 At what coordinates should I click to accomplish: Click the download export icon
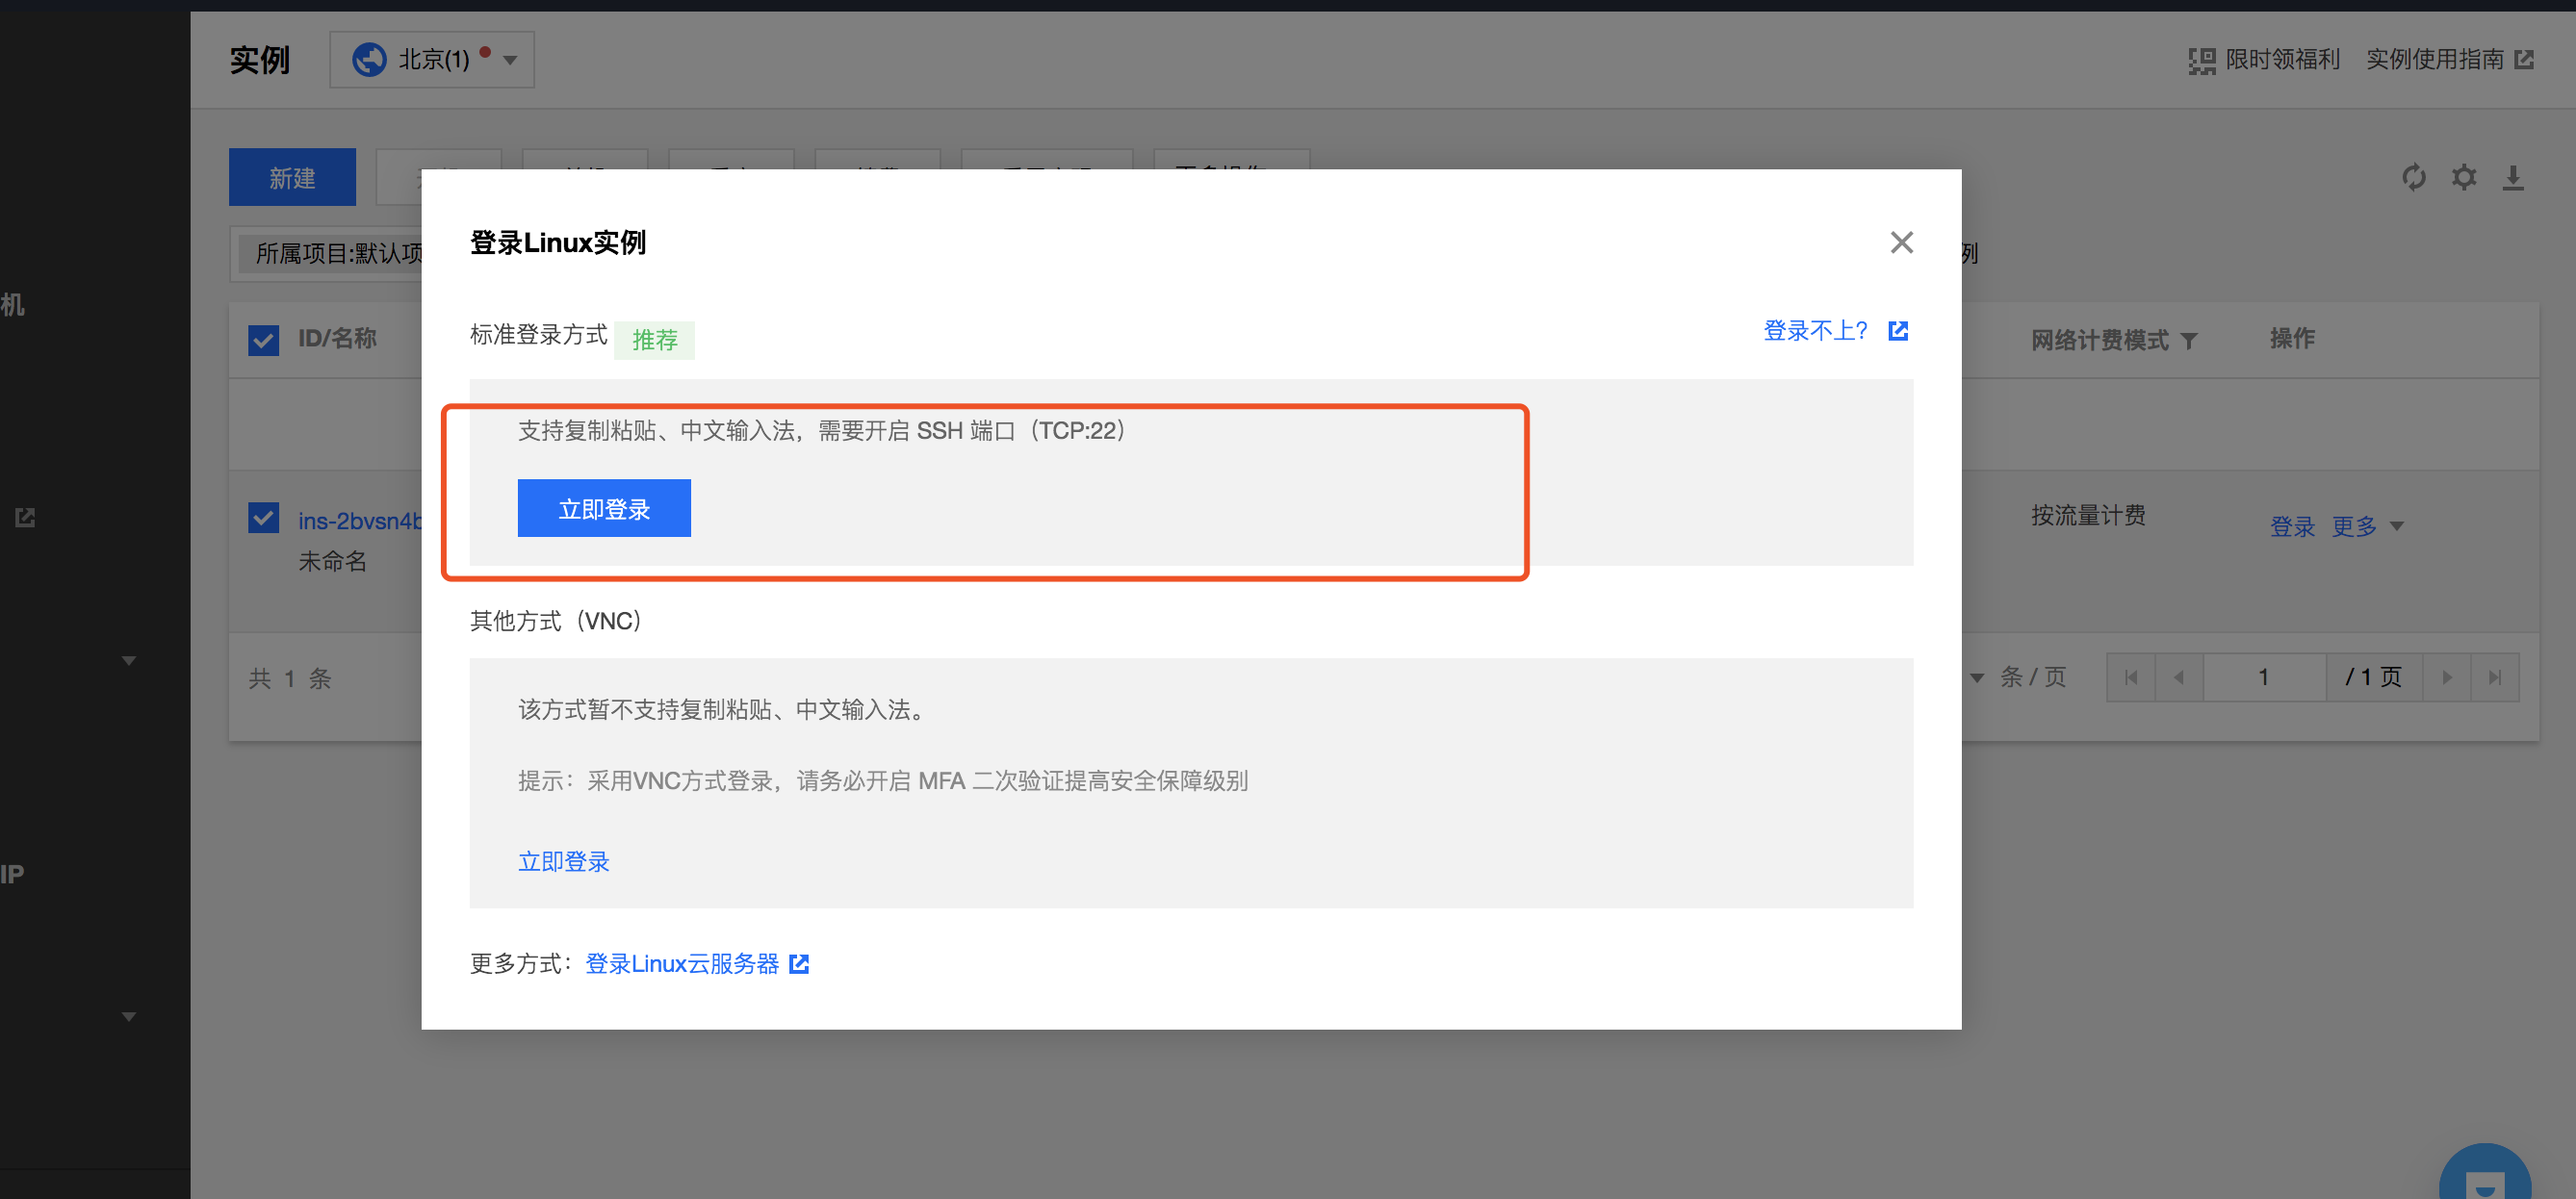click(2512, 178)
